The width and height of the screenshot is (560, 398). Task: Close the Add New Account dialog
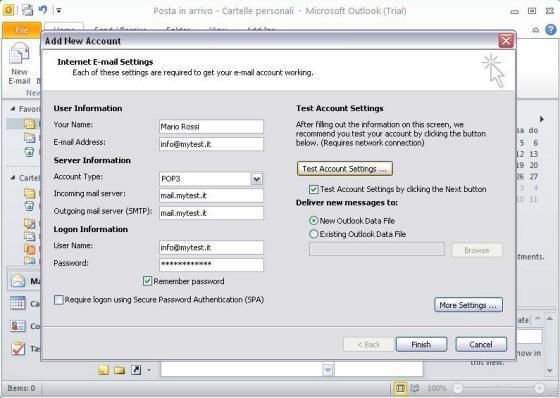[x=506, y=41]
